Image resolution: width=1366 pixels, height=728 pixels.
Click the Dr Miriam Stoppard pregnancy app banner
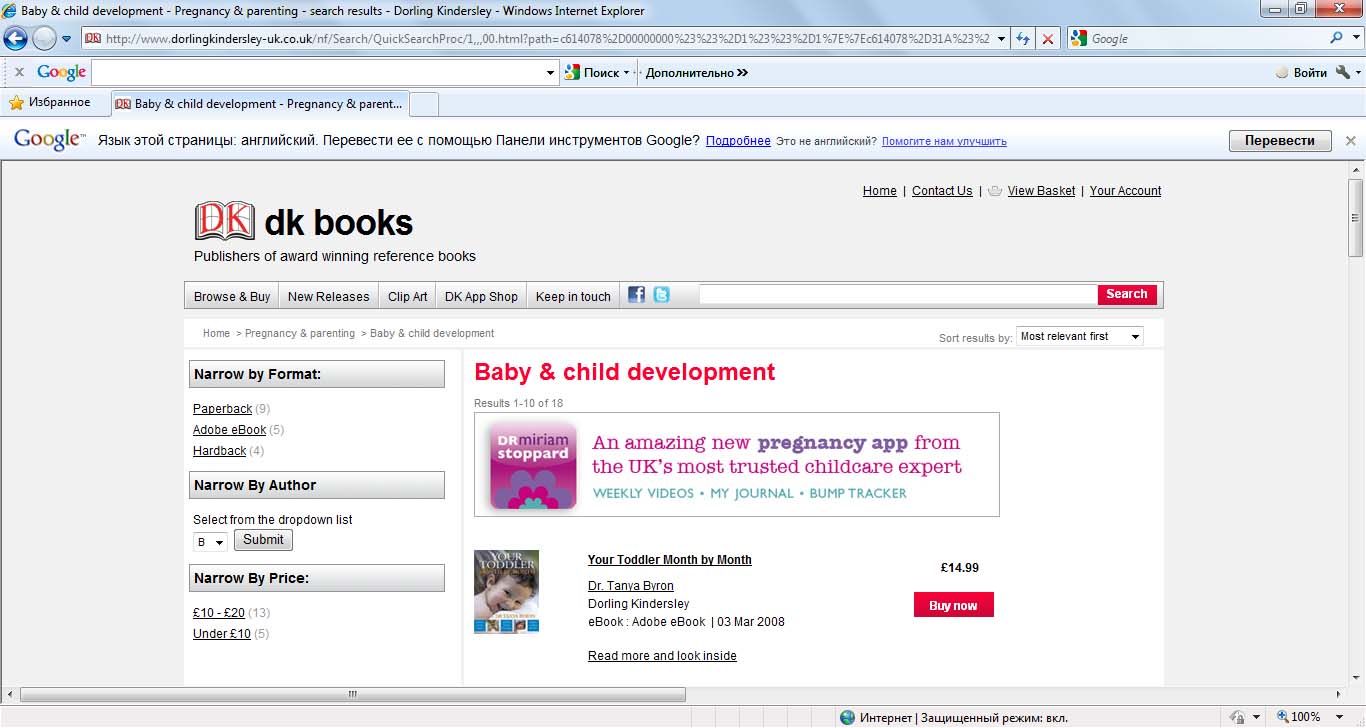click(737, 465)
